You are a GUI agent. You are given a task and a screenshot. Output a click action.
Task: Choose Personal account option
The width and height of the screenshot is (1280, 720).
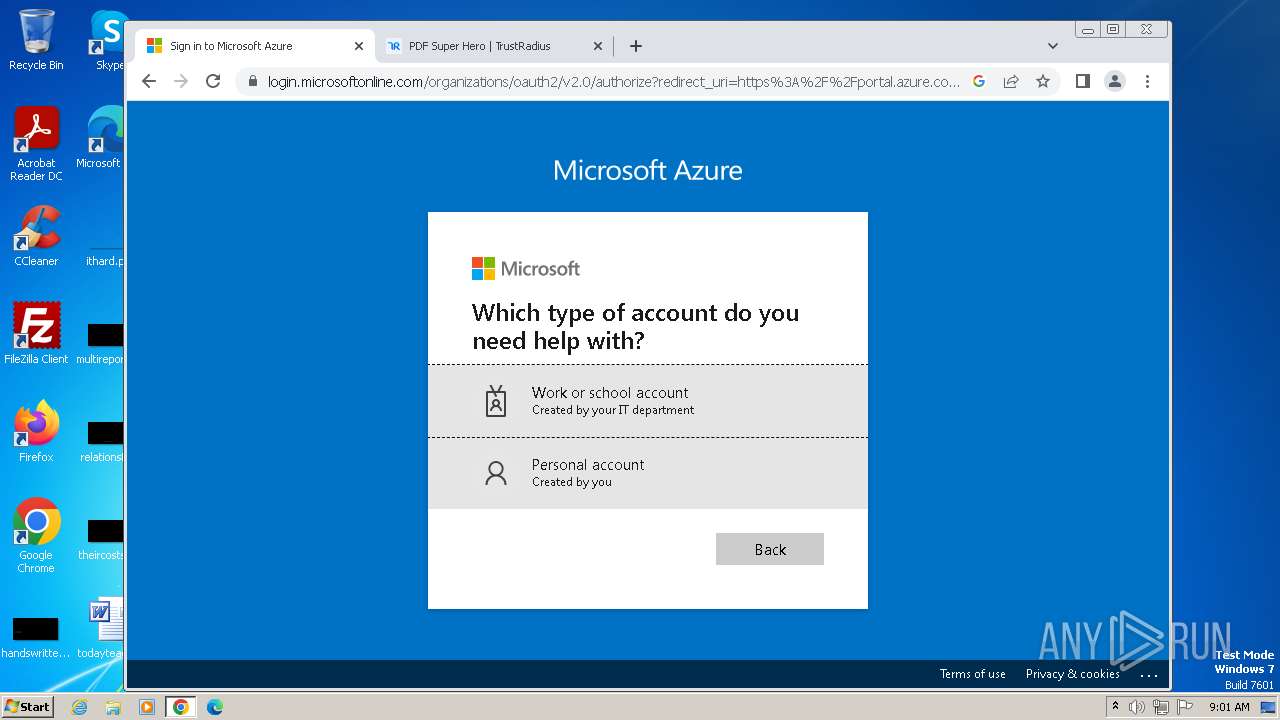[x=648, y=473]
